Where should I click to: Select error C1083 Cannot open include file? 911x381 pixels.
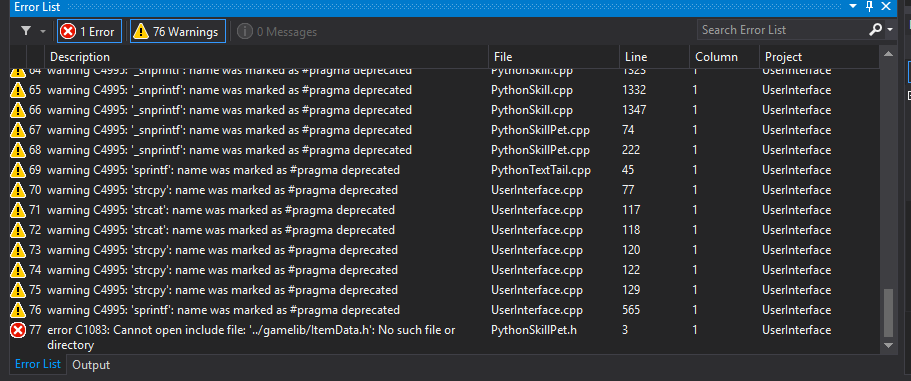coord(251,337)
